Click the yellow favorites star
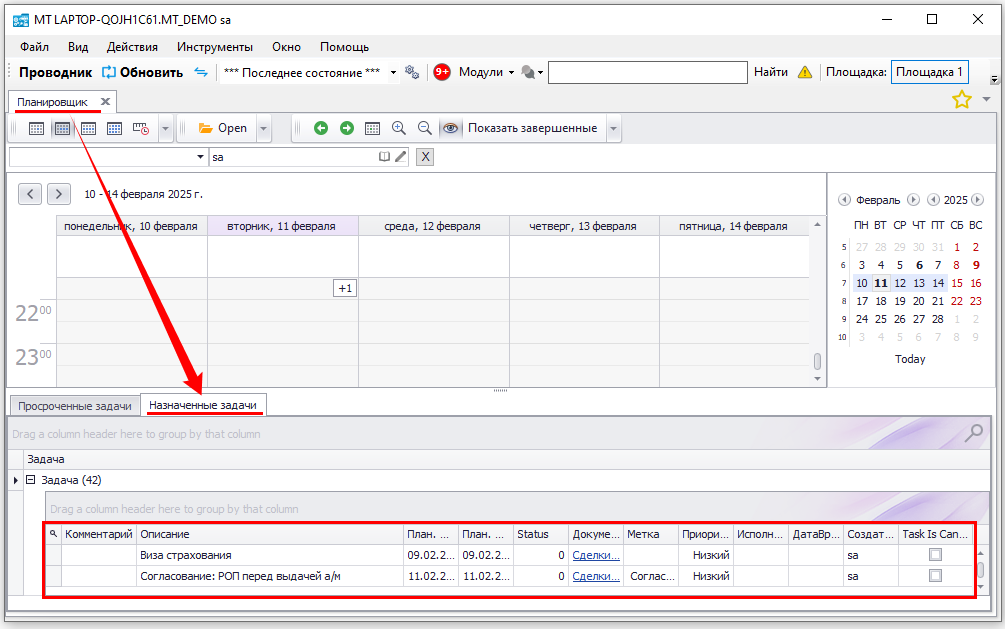Viewport: 1005px width, 629px height. pos(961,99)
